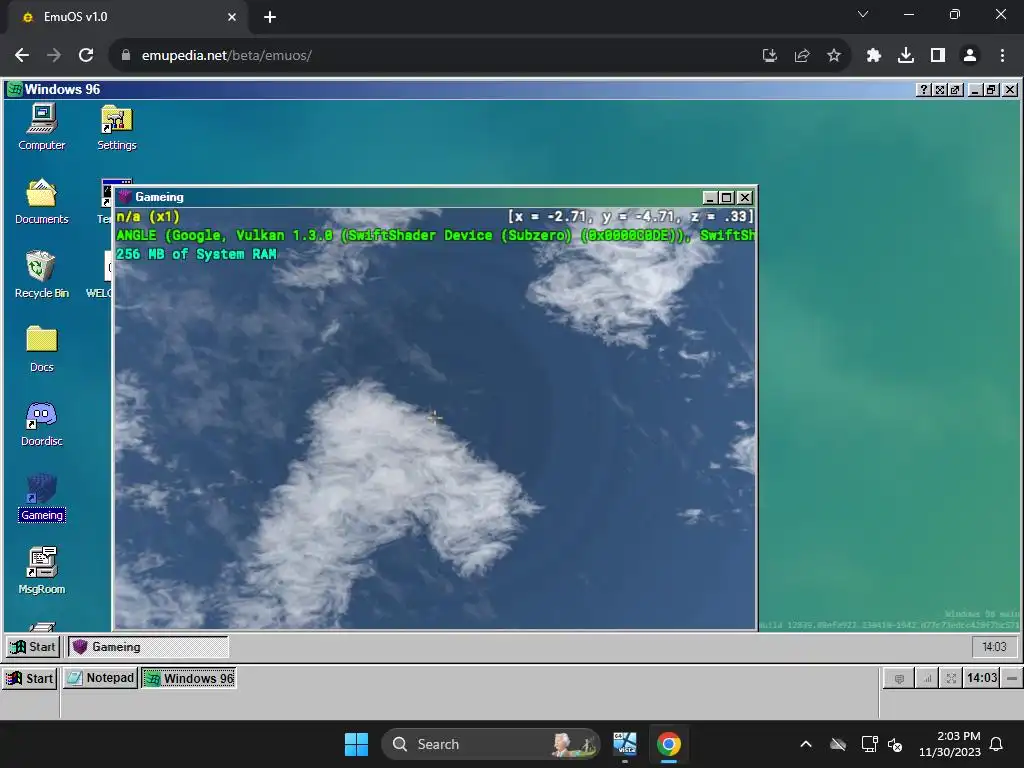This screenshot has width=1024, height=768.
Task: Click the crosshair in the Gameing view
Action: click(x=435, y=417)
